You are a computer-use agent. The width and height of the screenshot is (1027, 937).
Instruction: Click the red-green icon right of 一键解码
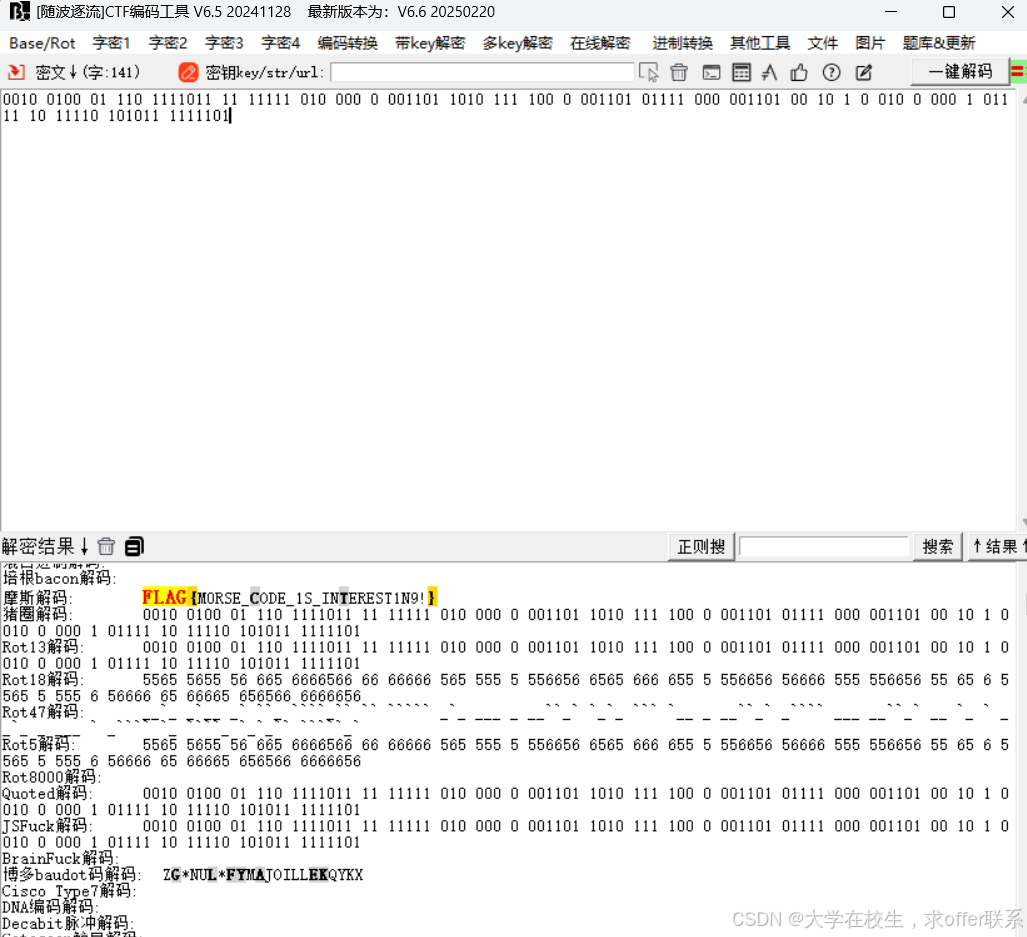[1018, 71]
